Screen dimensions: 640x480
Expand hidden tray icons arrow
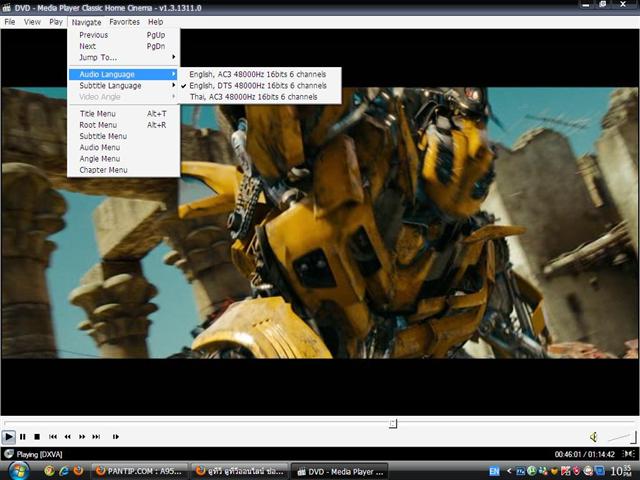[509, 471]
